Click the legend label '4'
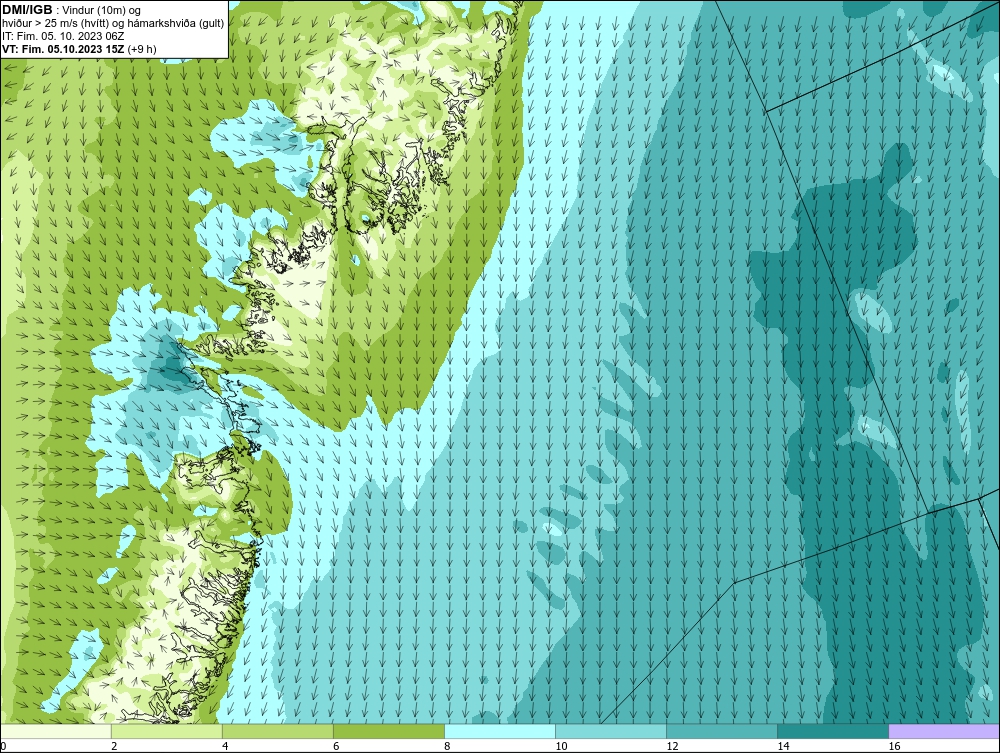 225,746
